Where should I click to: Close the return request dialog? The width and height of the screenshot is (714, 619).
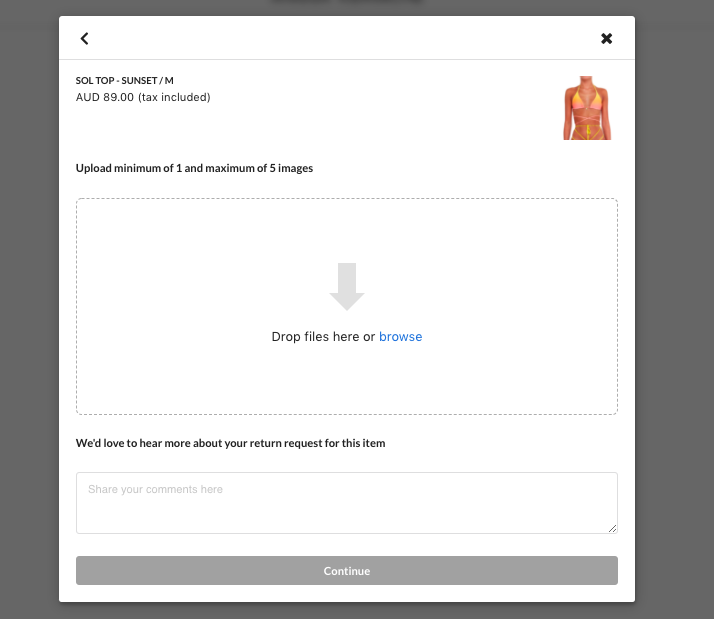[607, 39]
